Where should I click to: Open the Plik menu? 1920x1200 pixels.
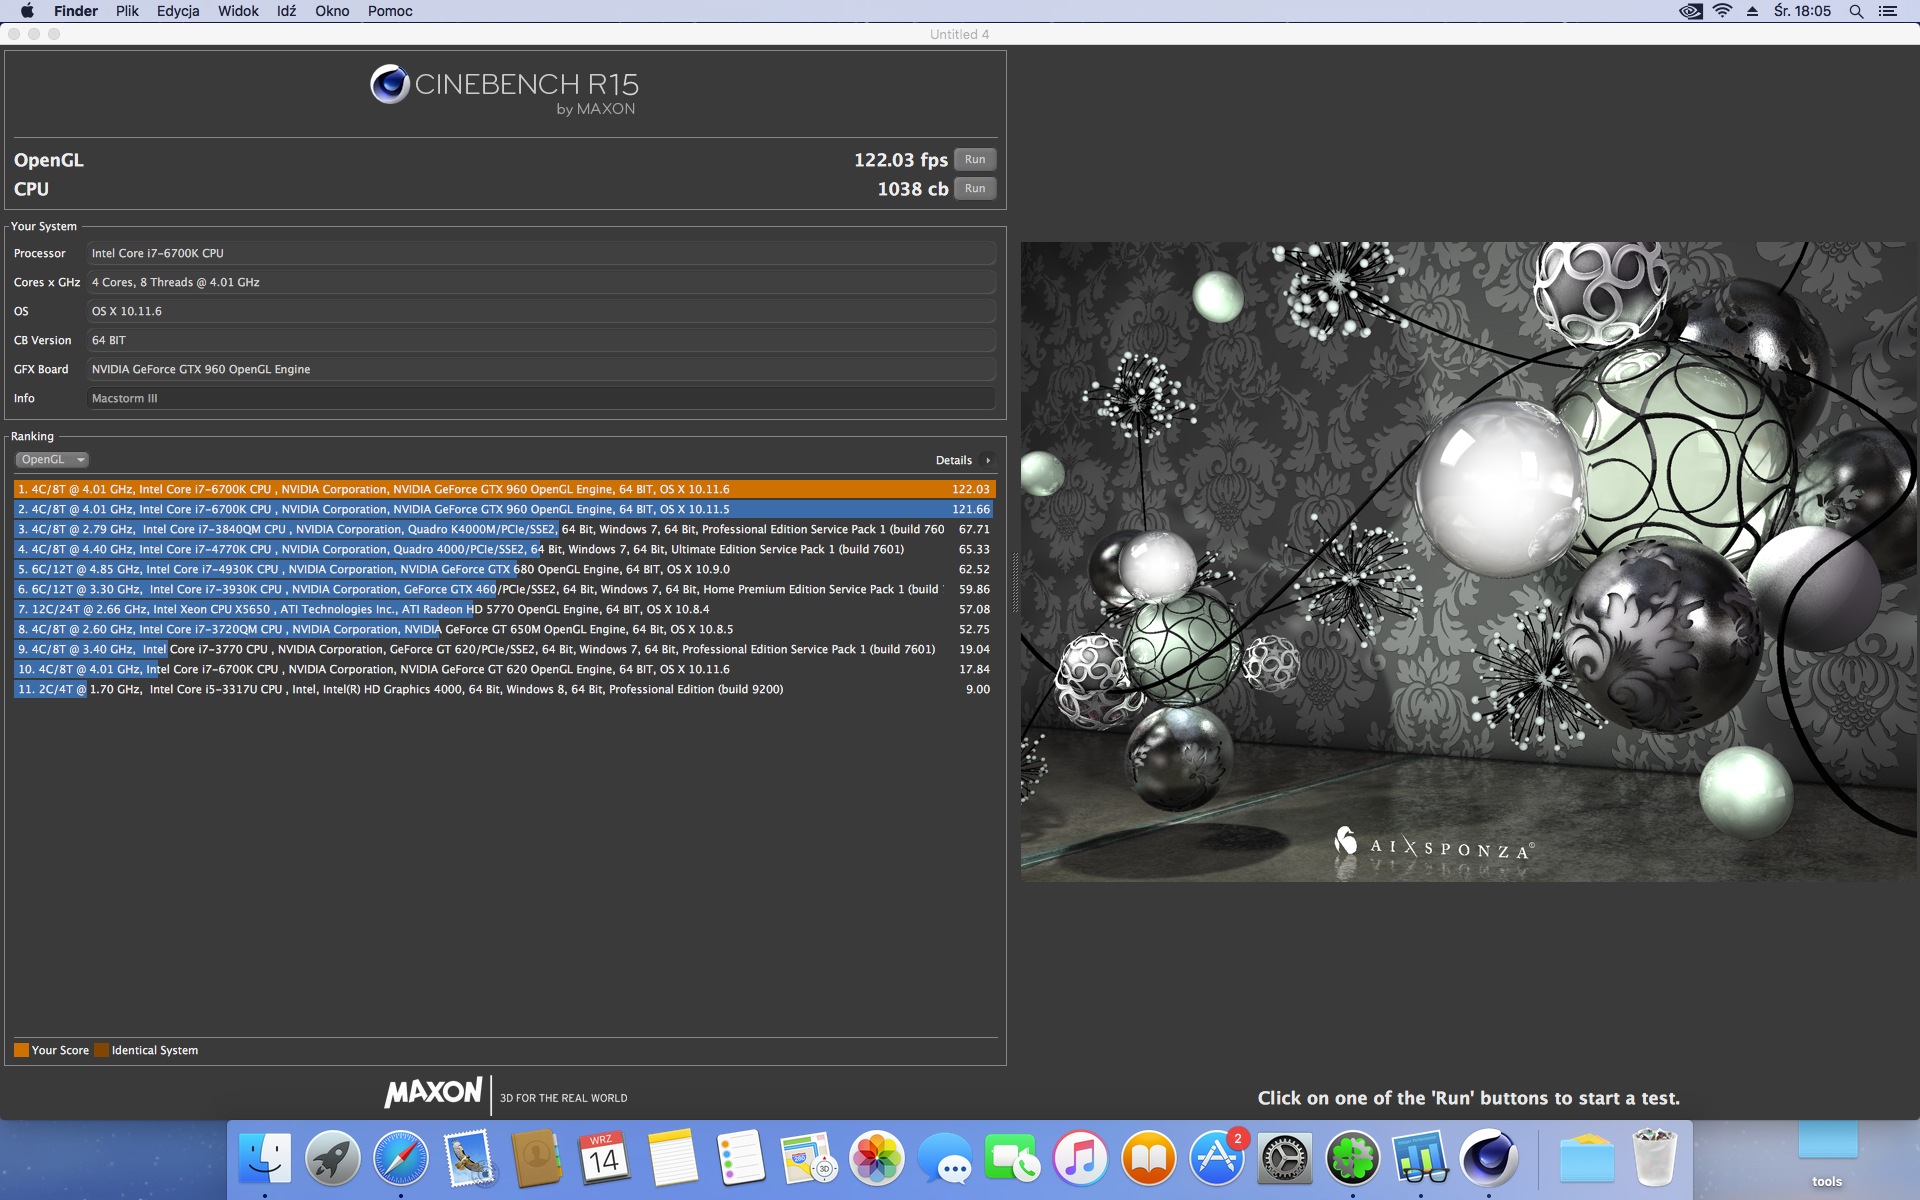[x=127, y=11]
